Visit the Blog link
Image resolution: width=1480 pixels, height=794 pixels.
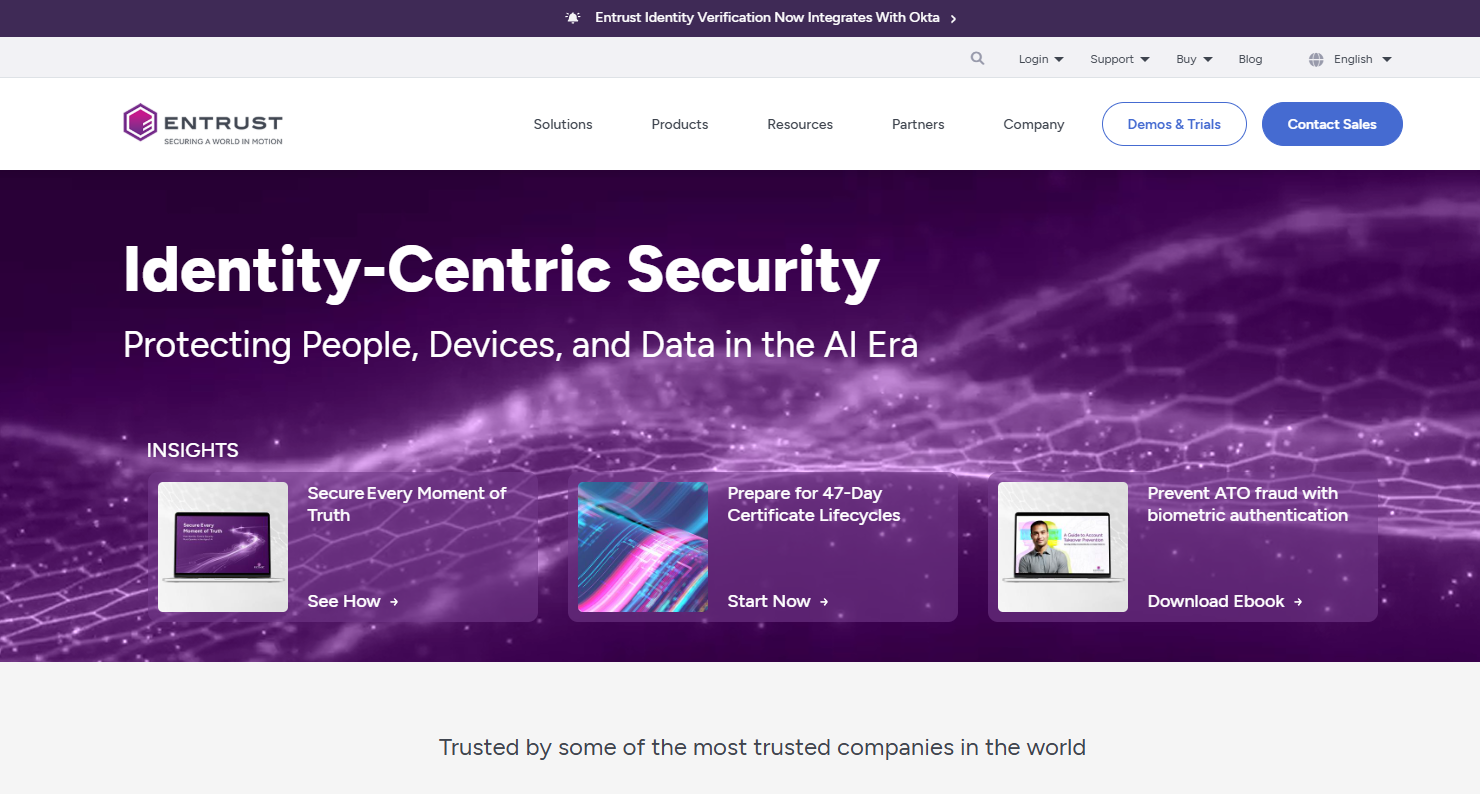(1250, 60)
